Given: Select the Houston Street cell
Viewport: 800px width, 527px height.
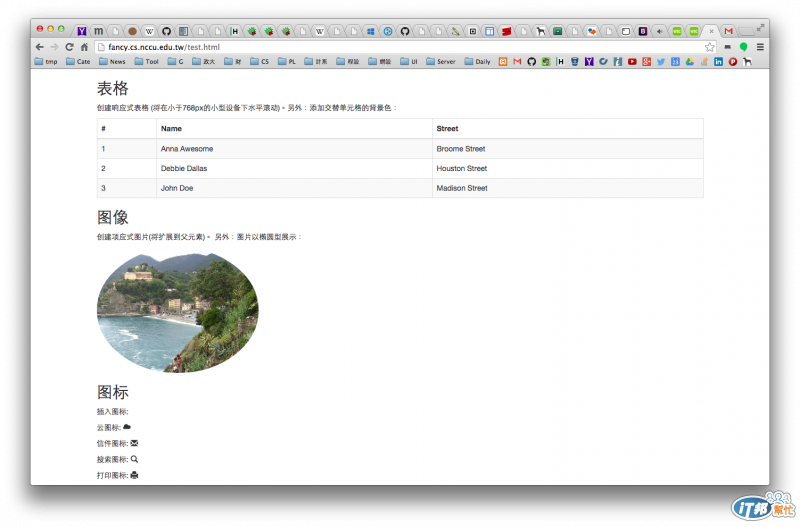Looking at the screenshot, I should coord(568,168).
